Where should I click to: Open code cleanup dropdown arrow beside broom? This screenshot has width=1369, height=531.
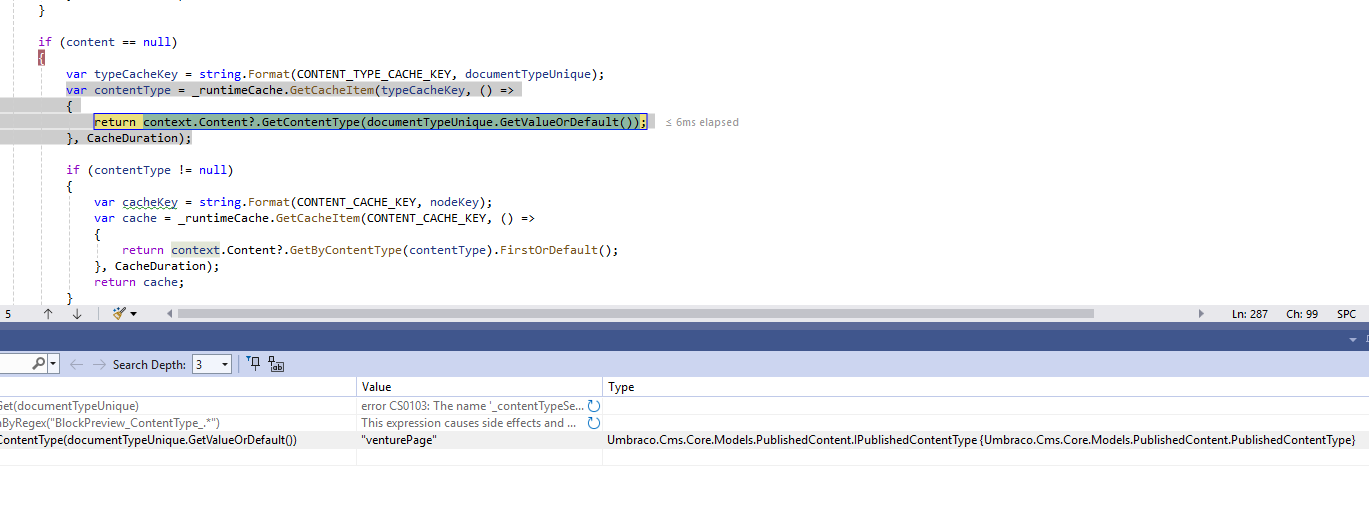(134, 314)
